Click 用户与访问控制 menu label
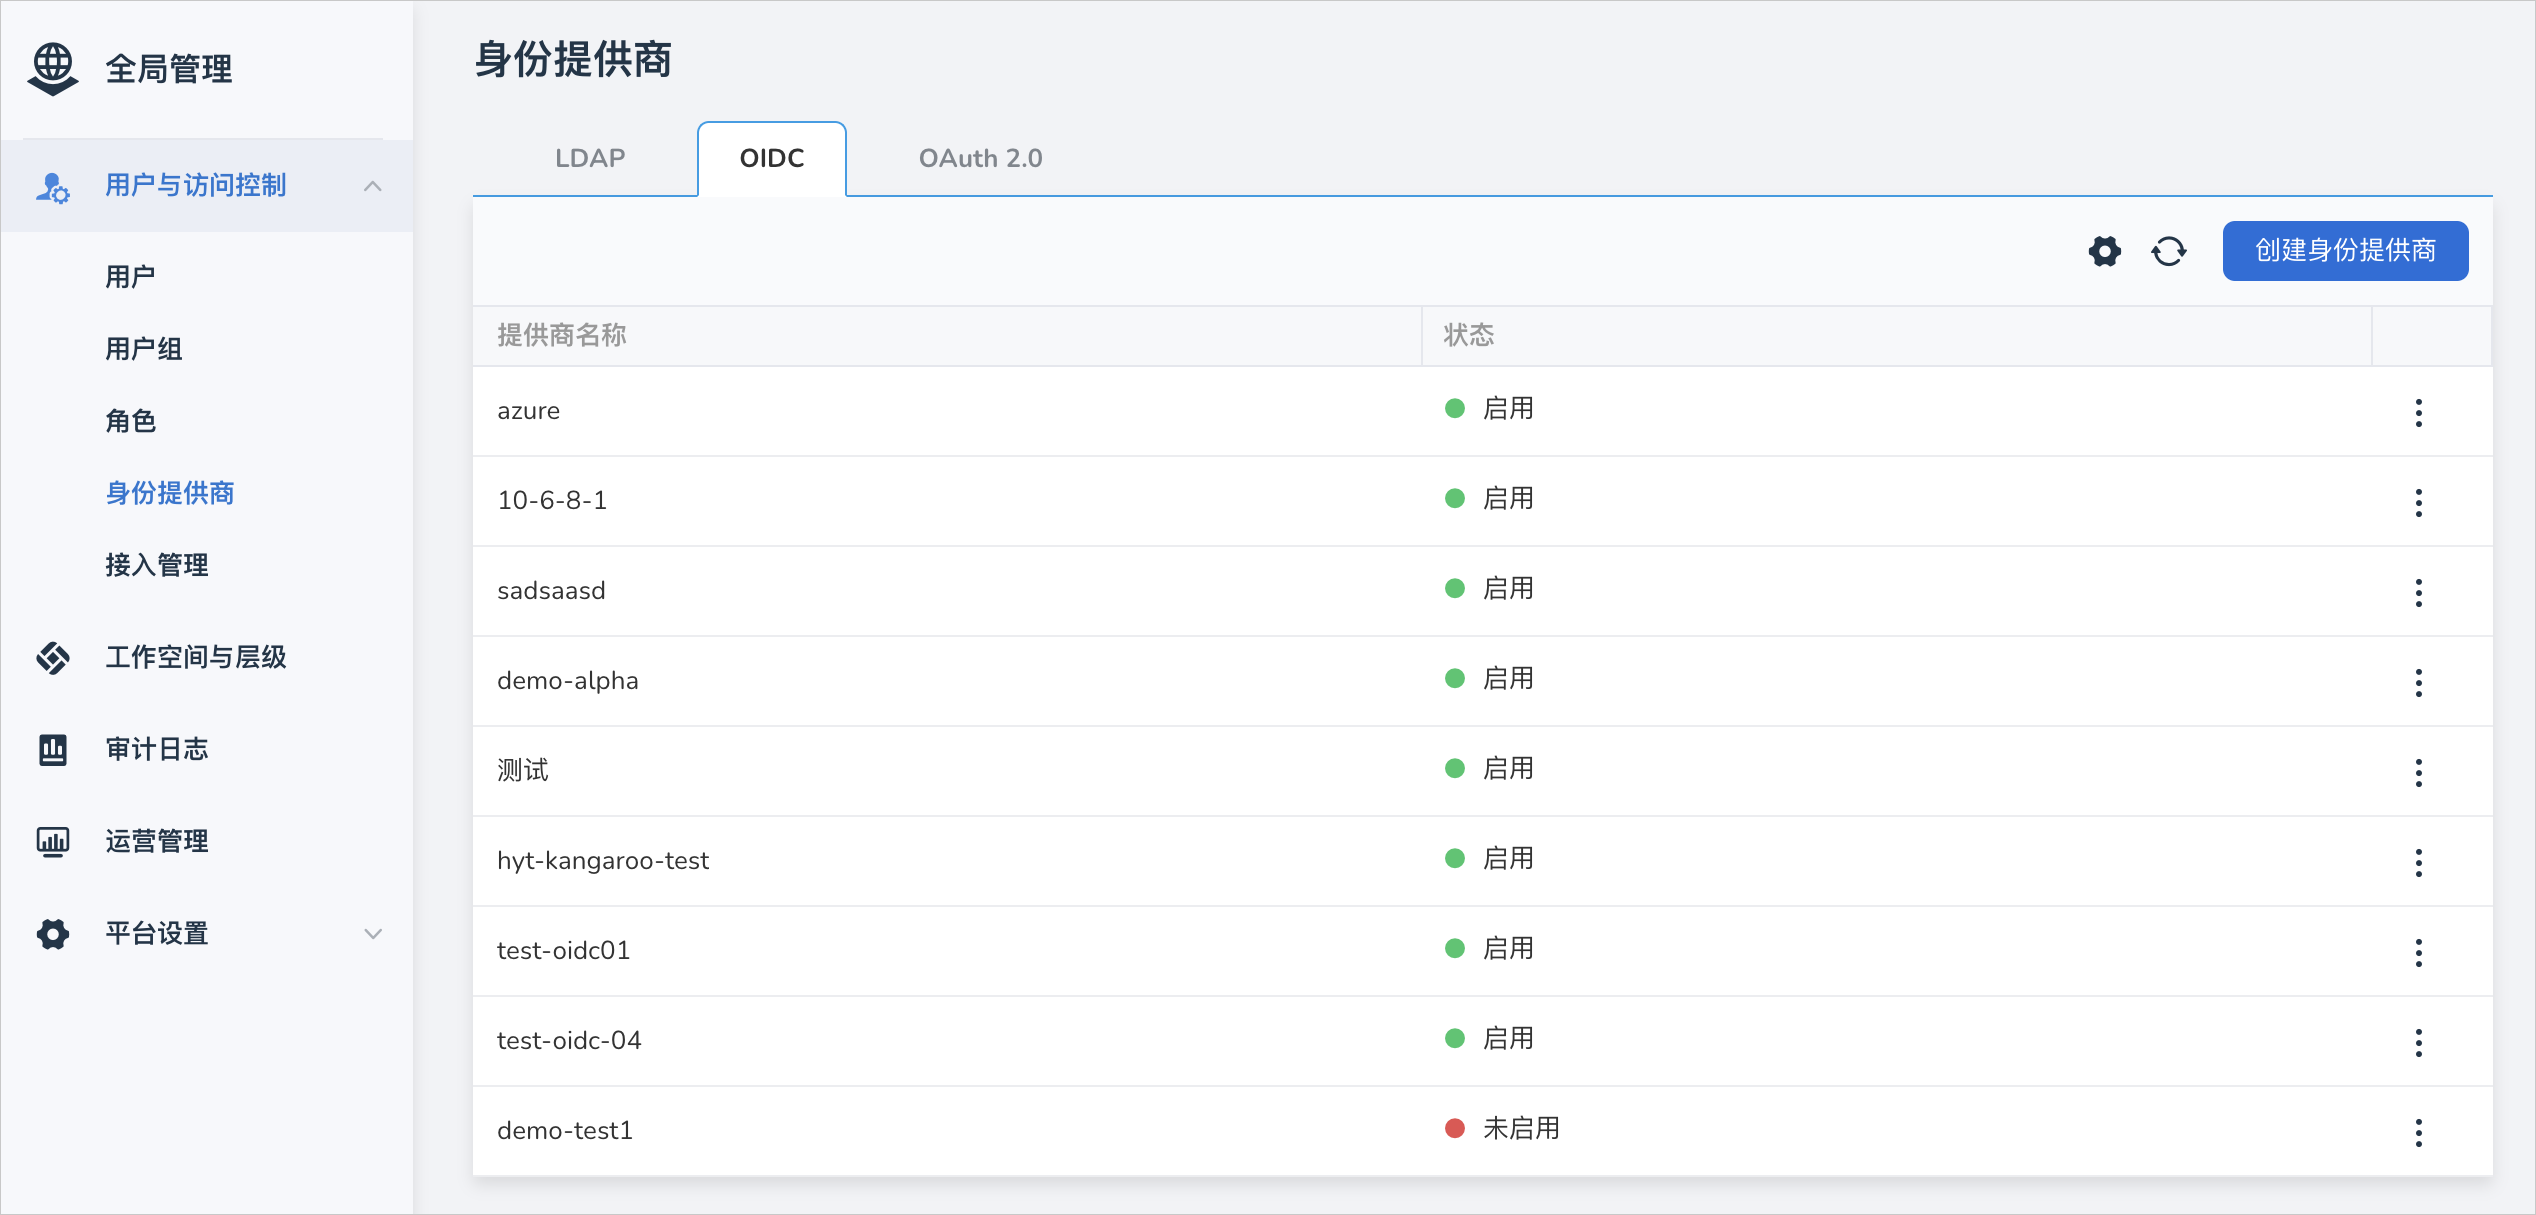Viewport: 2536px width, 1215px height. [196, 185]
